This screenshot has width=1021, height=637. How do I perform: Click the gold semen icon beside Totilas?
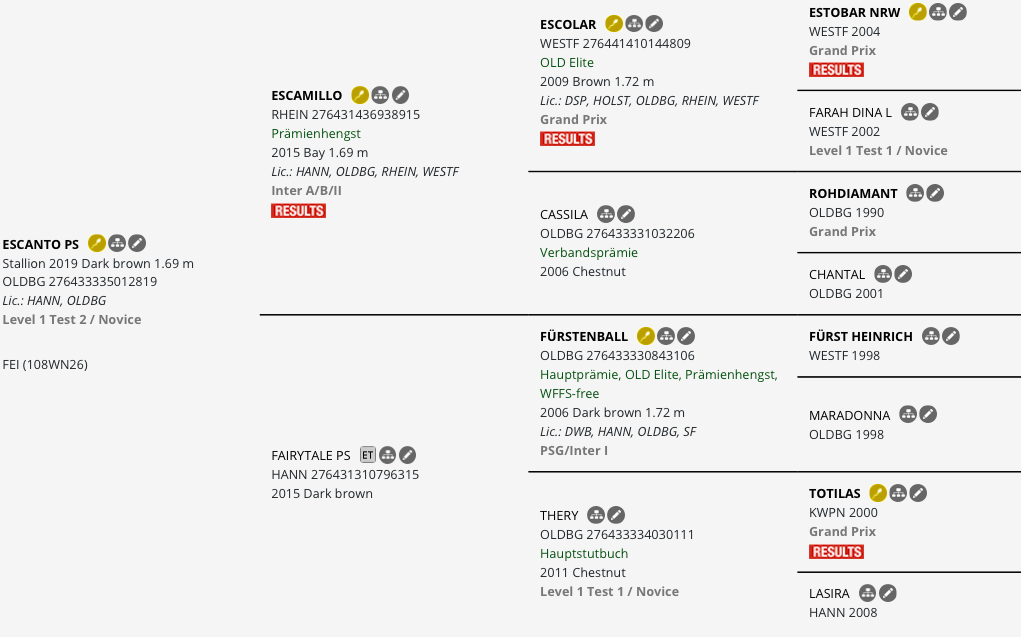(x=878, y=493)
